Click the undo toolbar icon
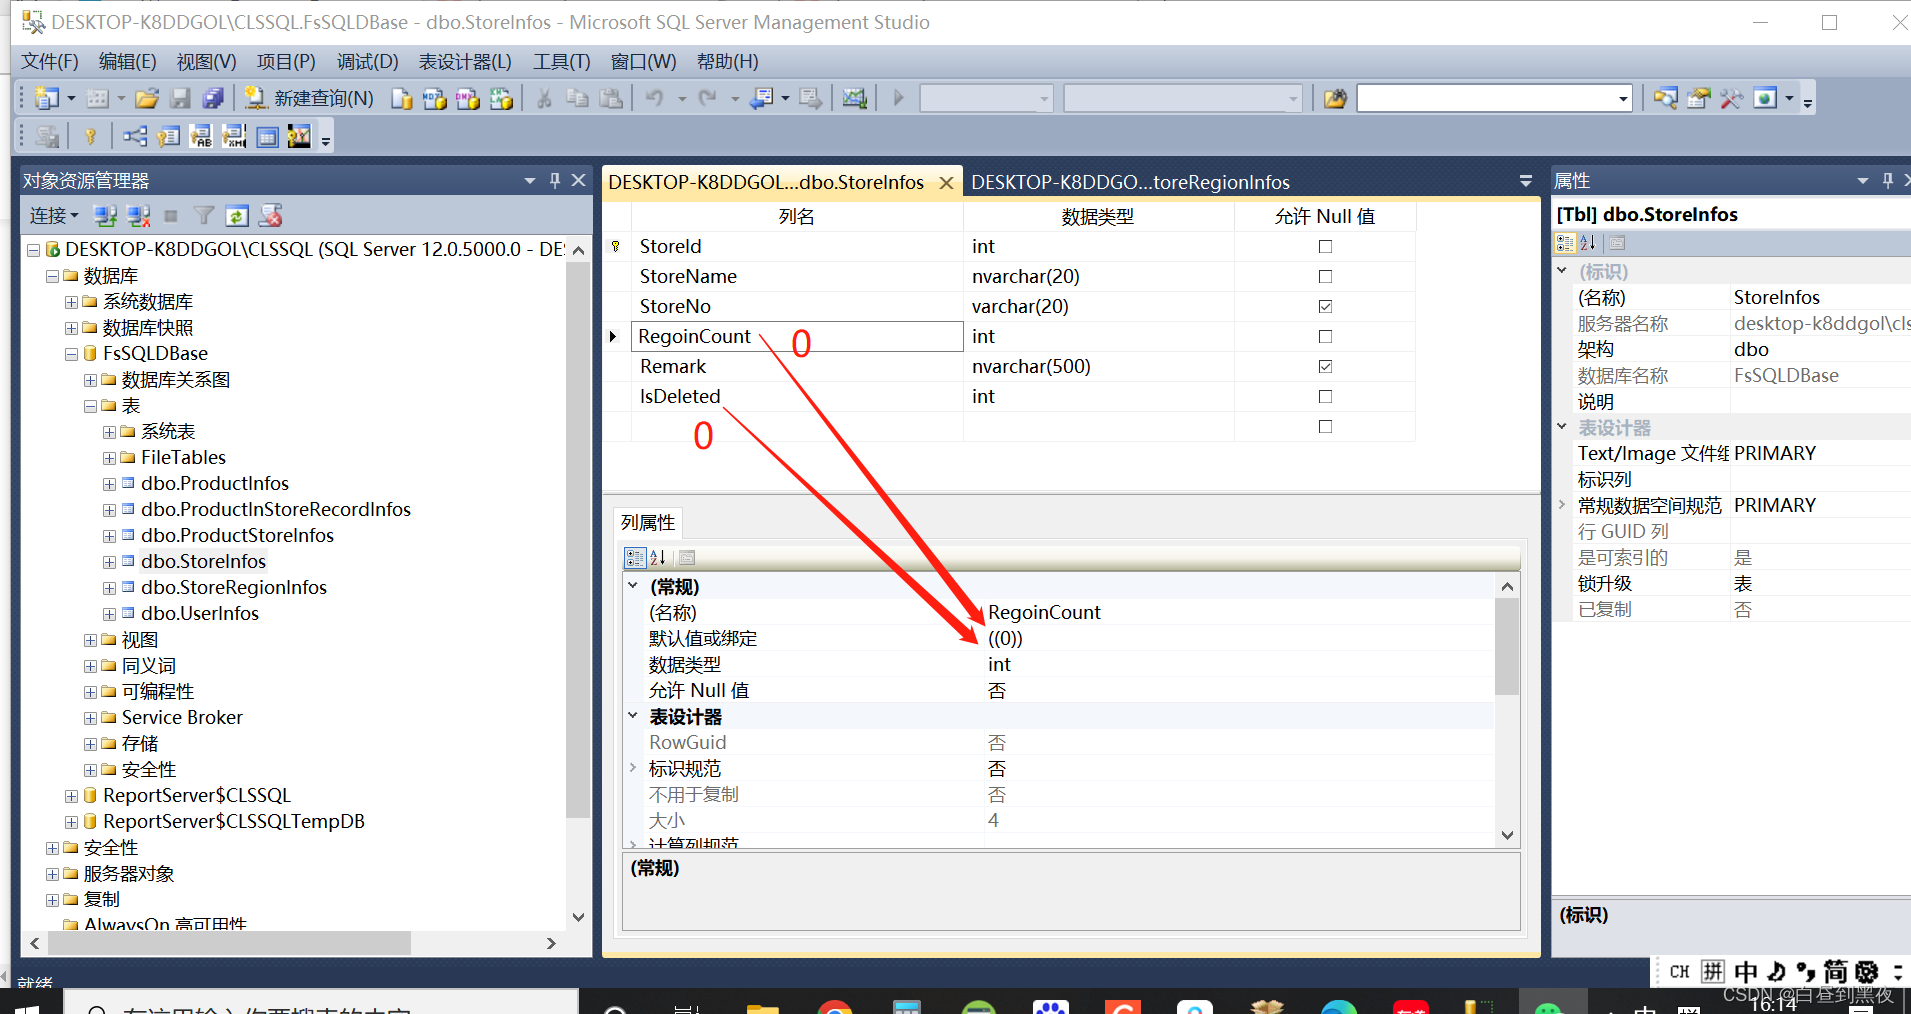 pyautogui.click(x=655, y=98)
